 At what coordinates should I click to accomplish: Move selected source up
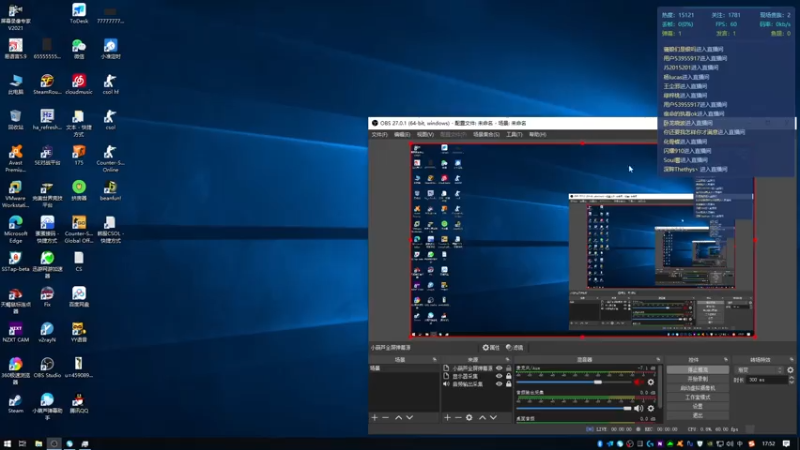point(482,417)
